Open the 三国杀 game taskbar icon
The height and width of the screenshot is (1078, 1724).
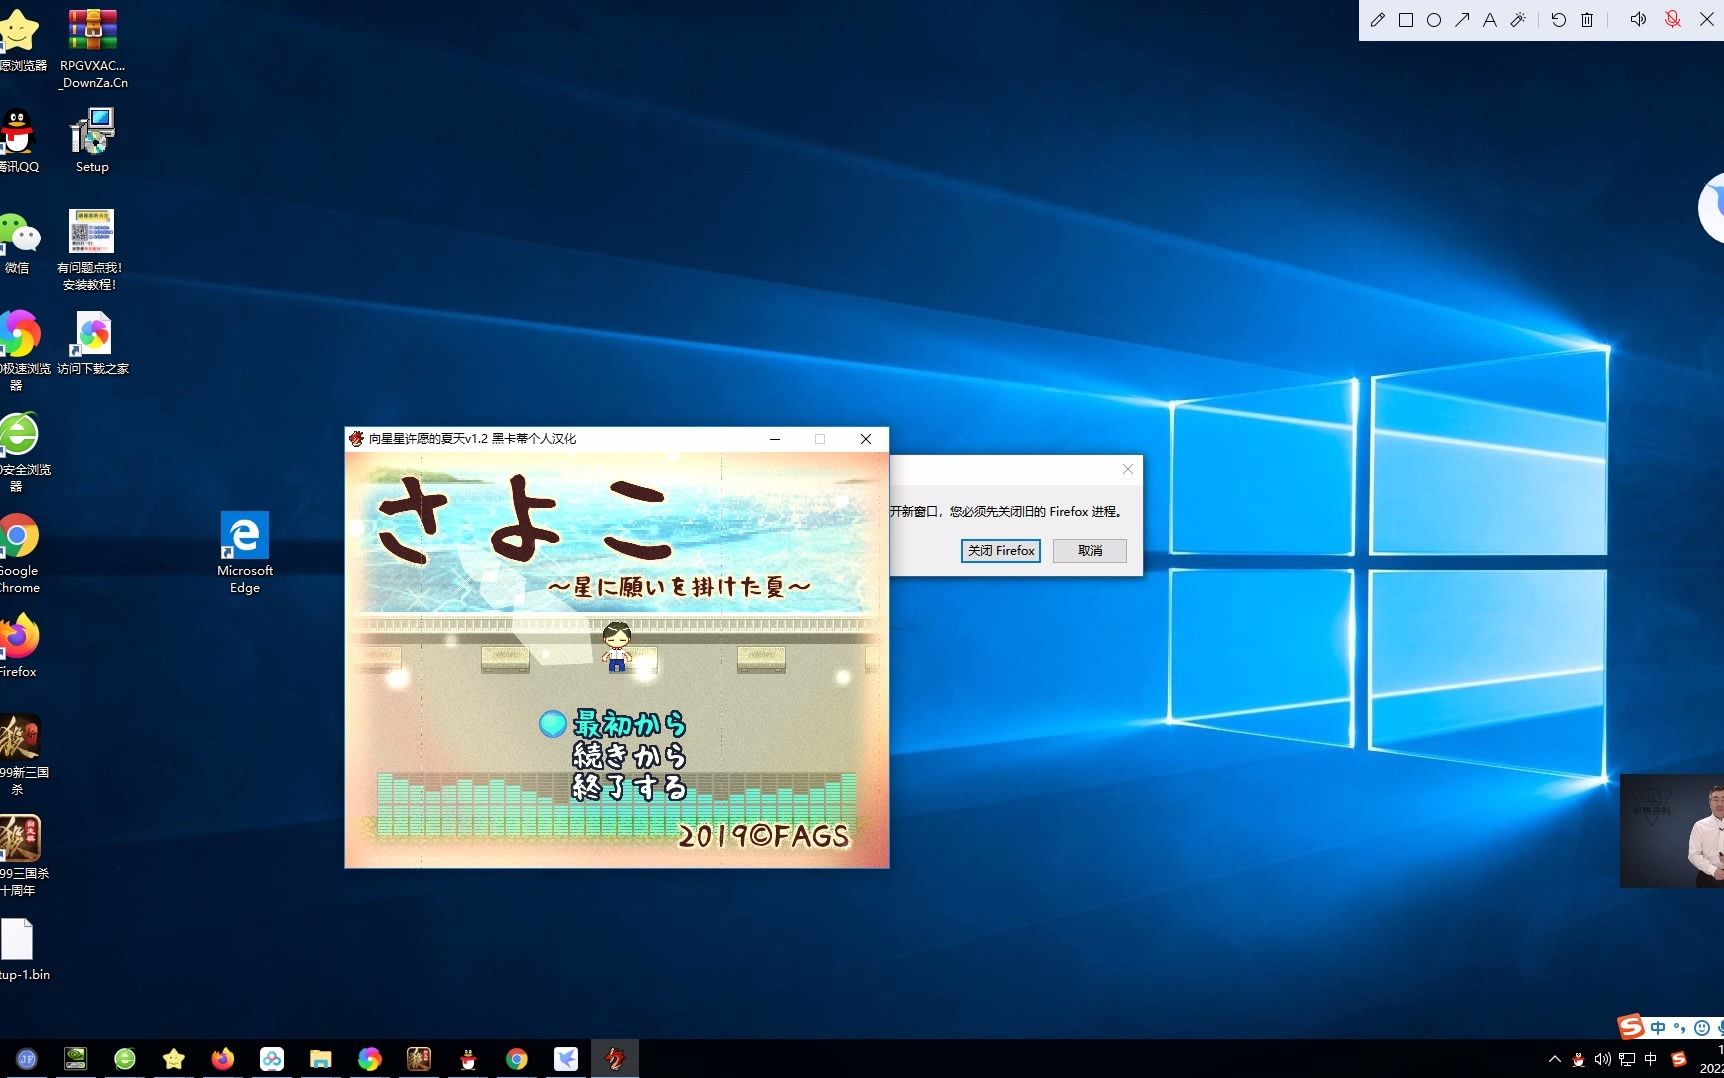click(x=418, y=1059)
